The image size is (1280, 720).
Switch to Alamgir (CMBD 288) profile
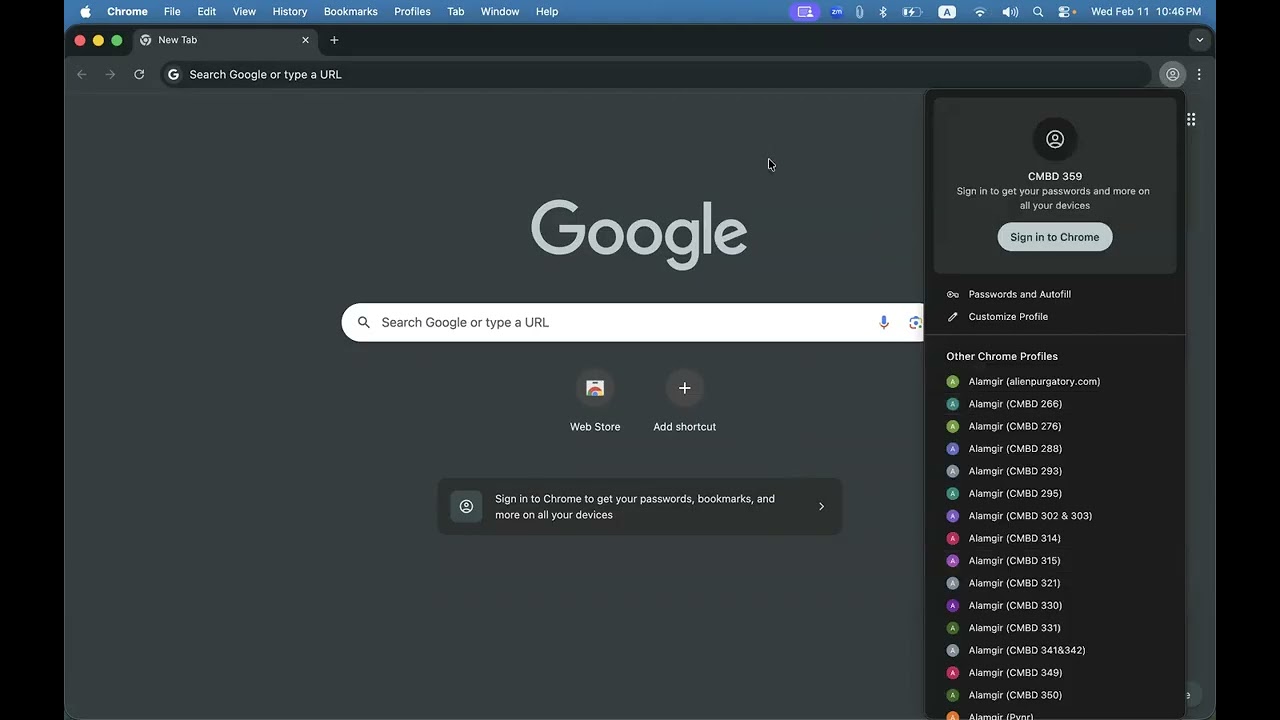(1055, 449)
